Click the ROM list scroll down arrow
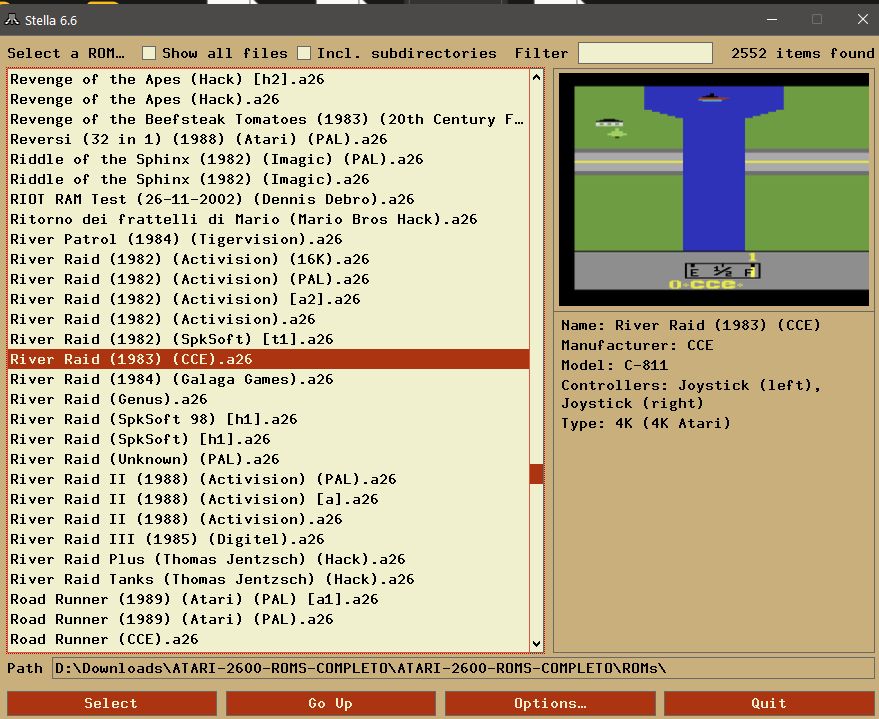The height and width of the screenshot is (719, 879). [x=536, y=643]
